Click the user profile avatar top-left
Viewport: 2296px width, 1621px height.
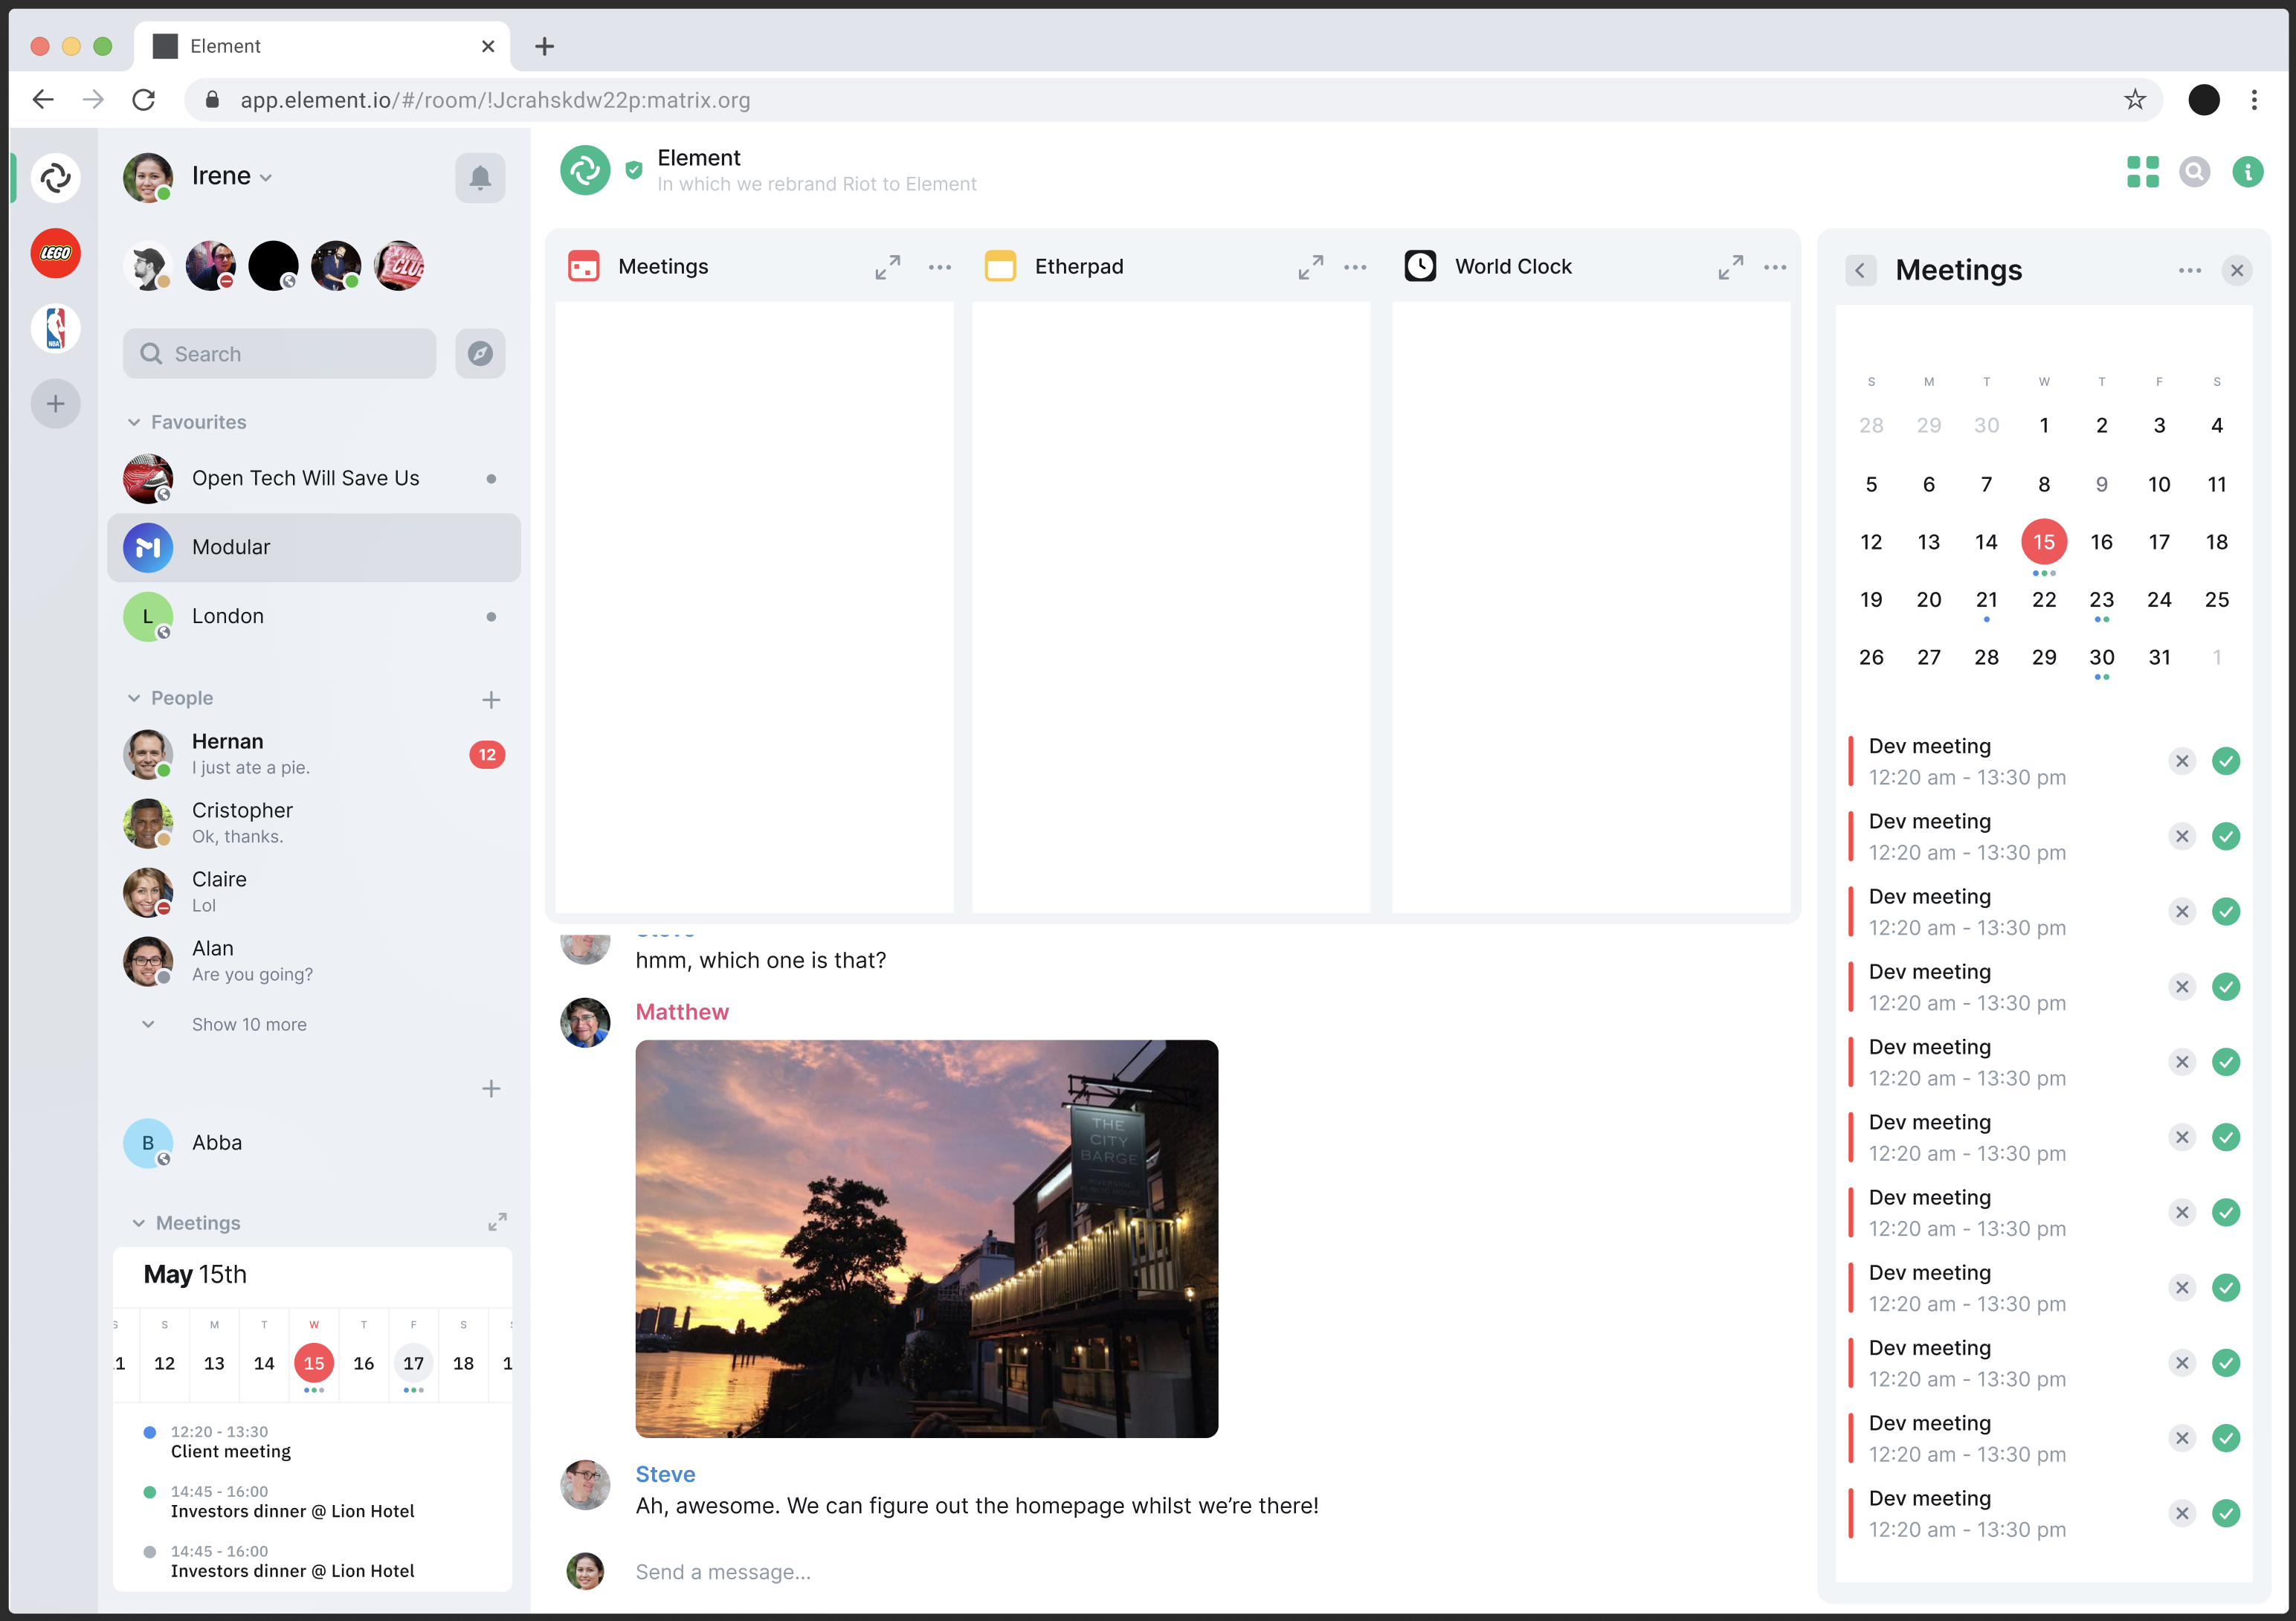[147, 174]
